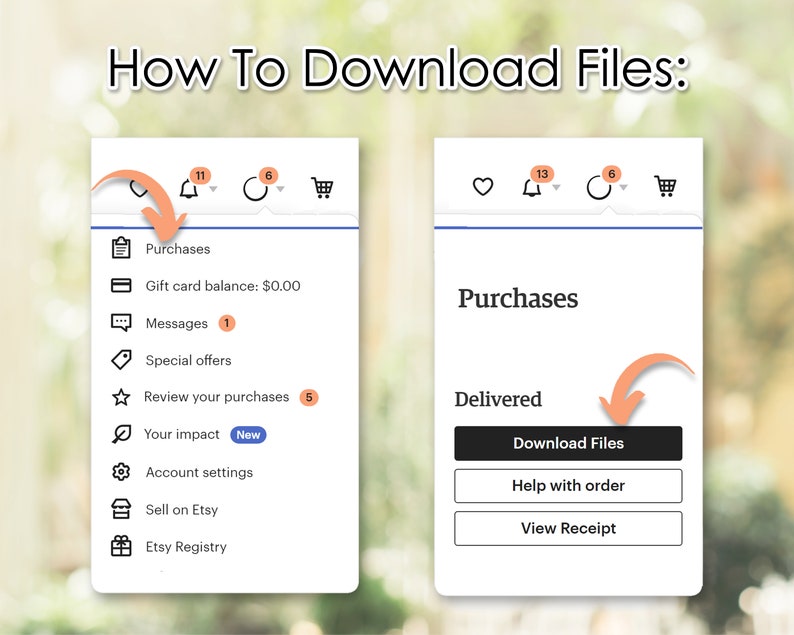Click the Review your purchases star icon
794x635 pixels.
click(121, 397)
